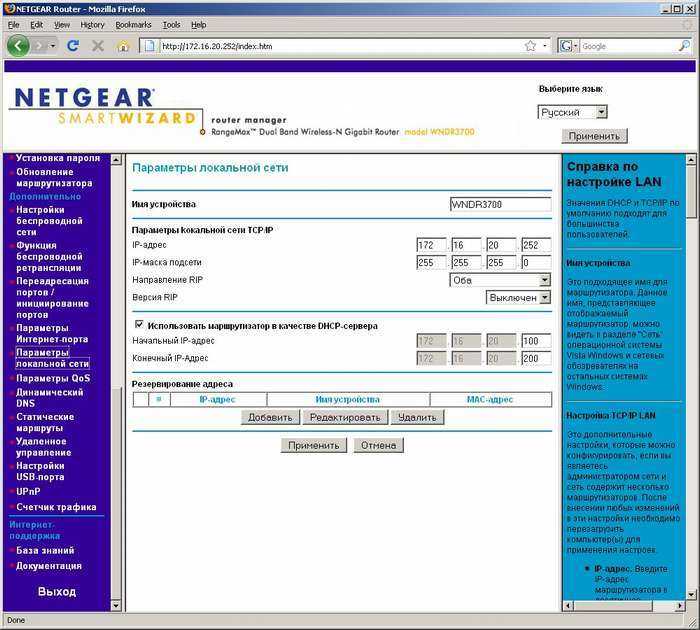
Task: Click the page icon in the address bar
Action: click(x=150, y=46)
